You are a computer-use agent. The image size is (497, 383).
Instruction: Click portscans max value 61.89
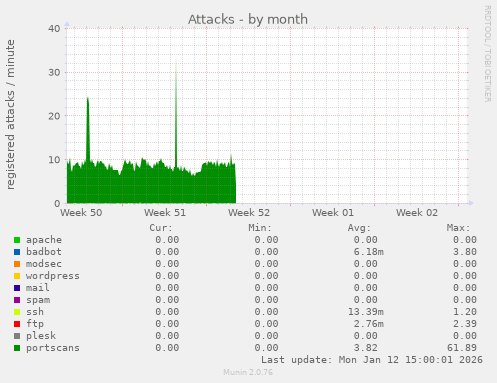click(x=462, y=348)
